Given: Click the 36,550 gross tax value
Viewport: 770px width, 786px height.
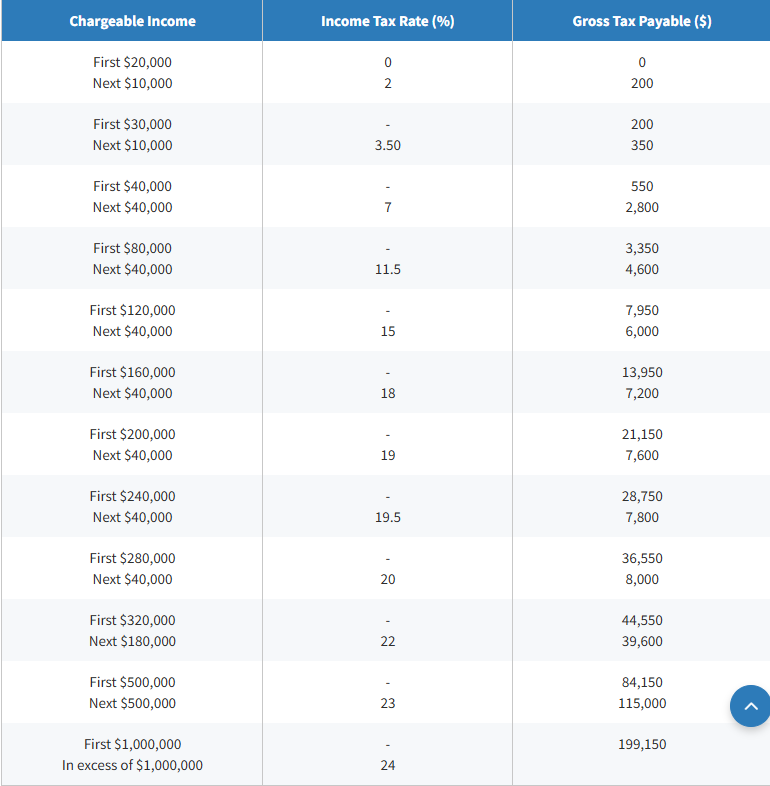Looking at the screenshot, I should pyautogui.click(x=642, y=558).
